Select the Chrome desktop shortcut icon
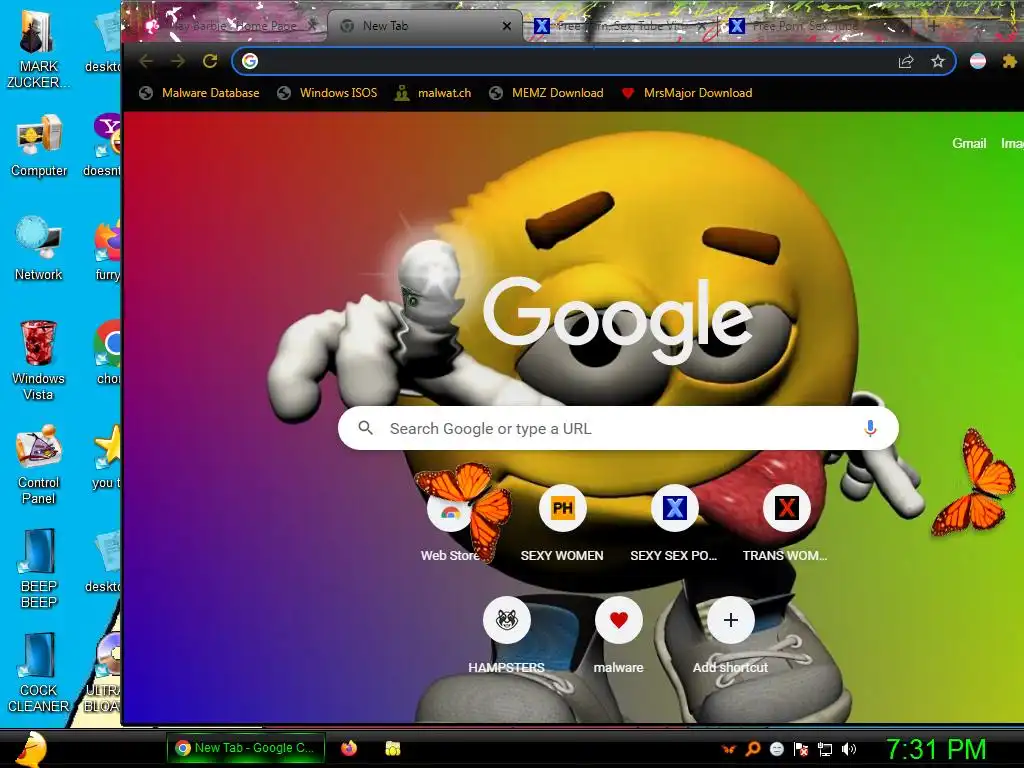 tap(108, 353)
